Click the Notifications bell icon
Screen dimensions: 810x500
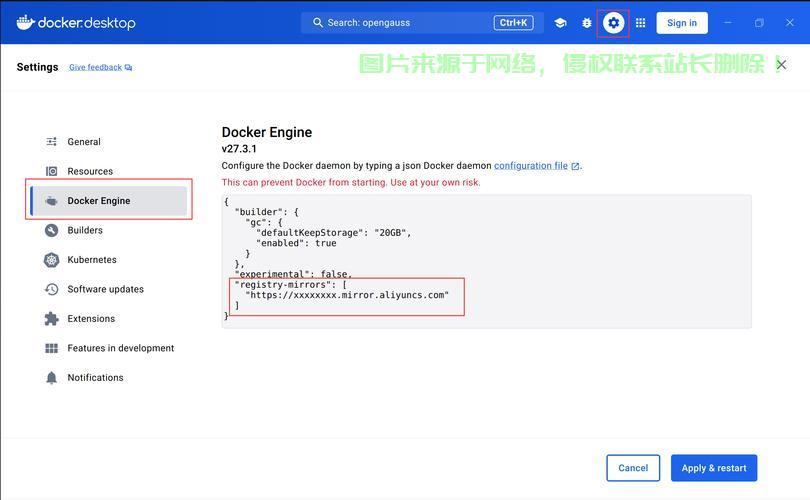click(52, 378)
